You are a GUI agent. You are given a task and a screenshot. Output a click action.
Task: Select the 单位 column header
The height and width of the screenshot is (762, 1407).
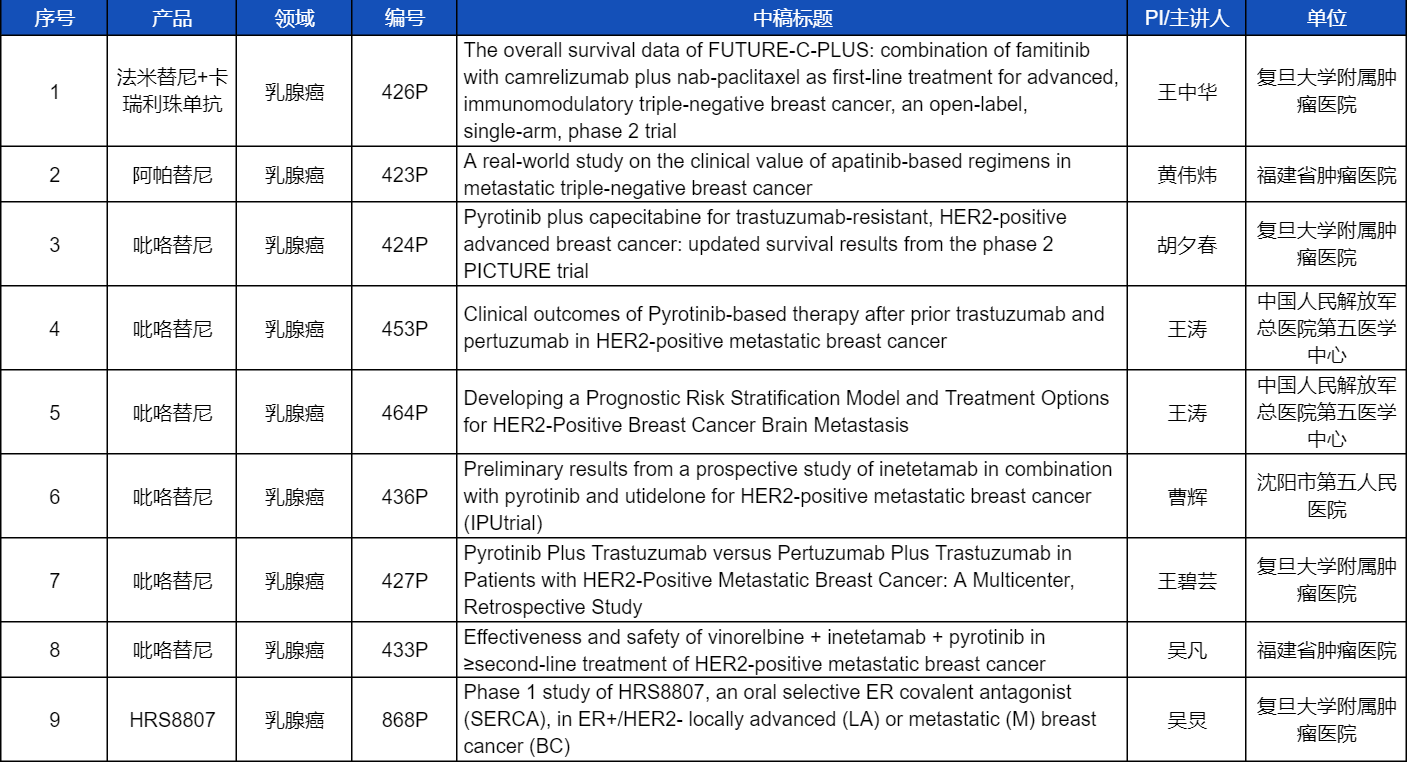[1326, 18]
